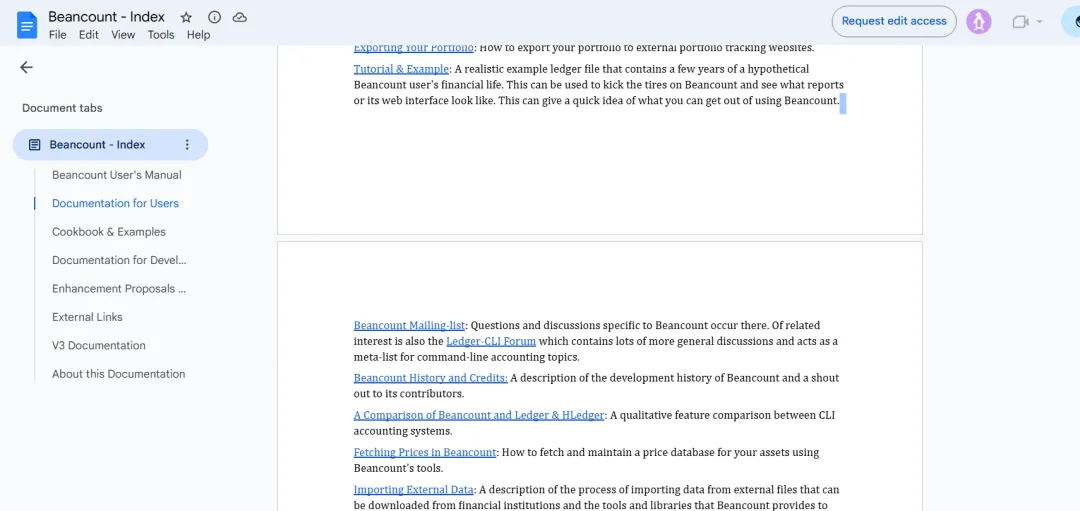Image resolution: width=1080 pixels, height=511 pixels.
Task: Click Request edit access button
Action: coord(894,21)
